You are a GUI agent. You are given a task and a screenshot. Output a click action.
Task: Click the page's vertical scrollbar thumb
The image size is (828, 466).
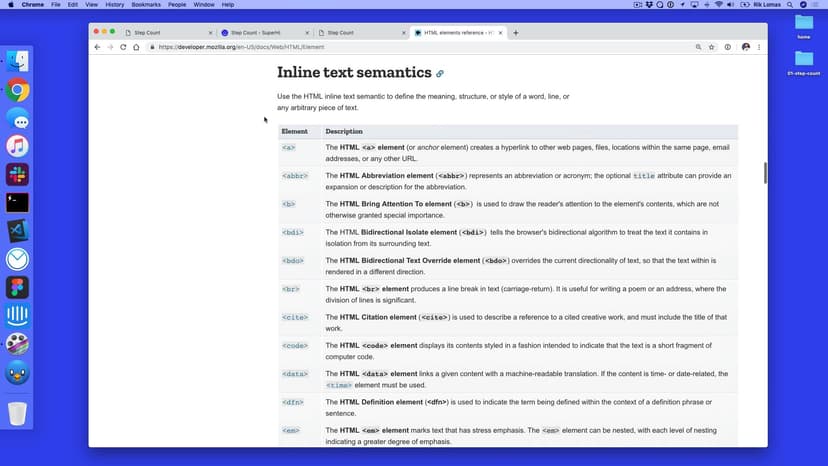click(x=764, y=172)
